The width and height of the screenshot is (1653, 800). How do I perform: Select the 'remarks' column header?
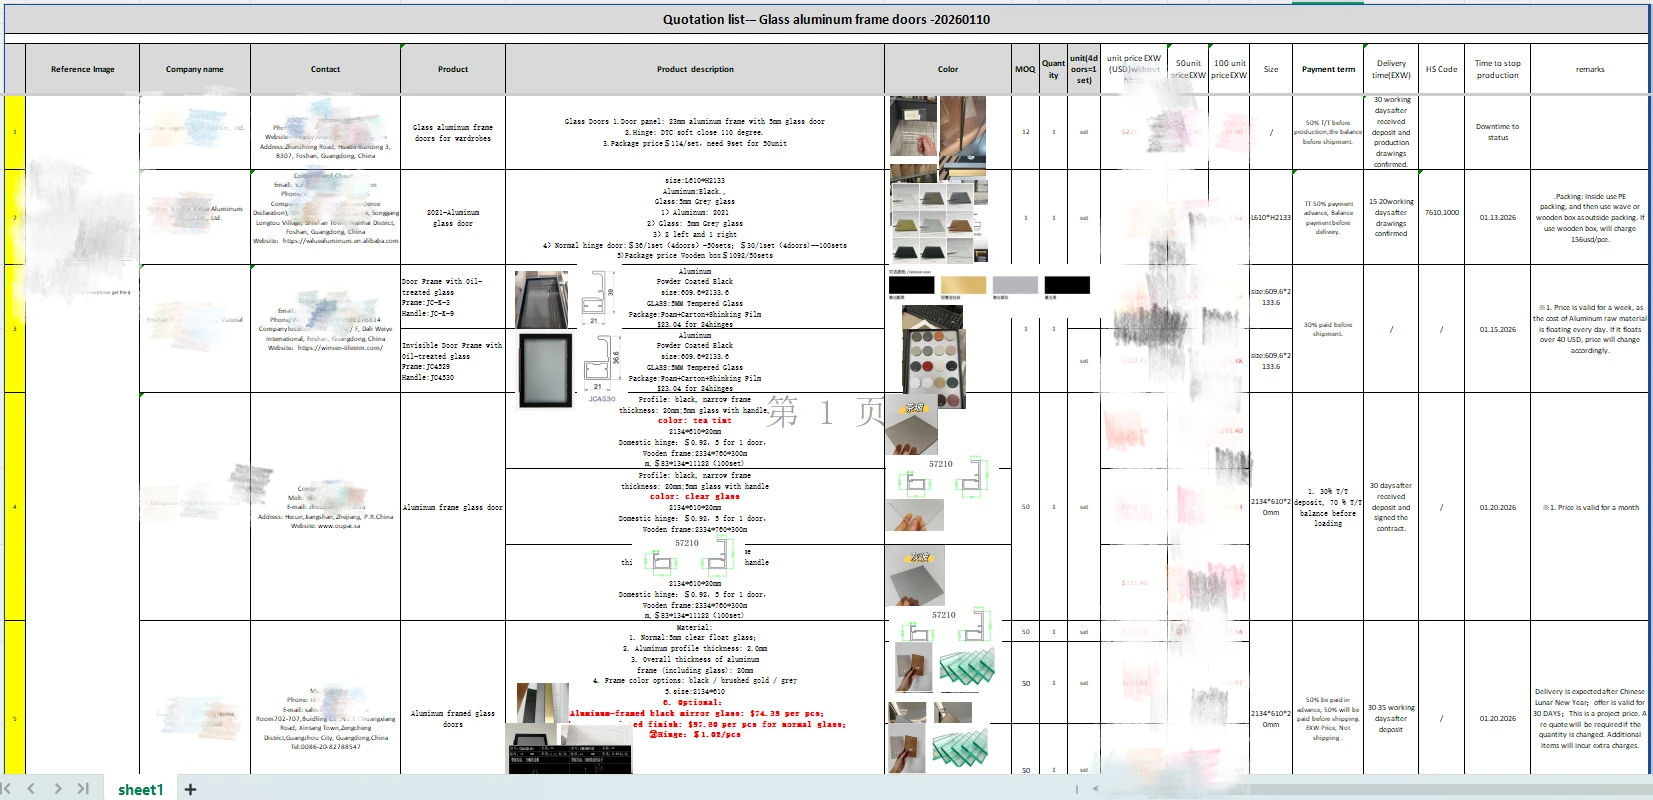(1590, 69)
